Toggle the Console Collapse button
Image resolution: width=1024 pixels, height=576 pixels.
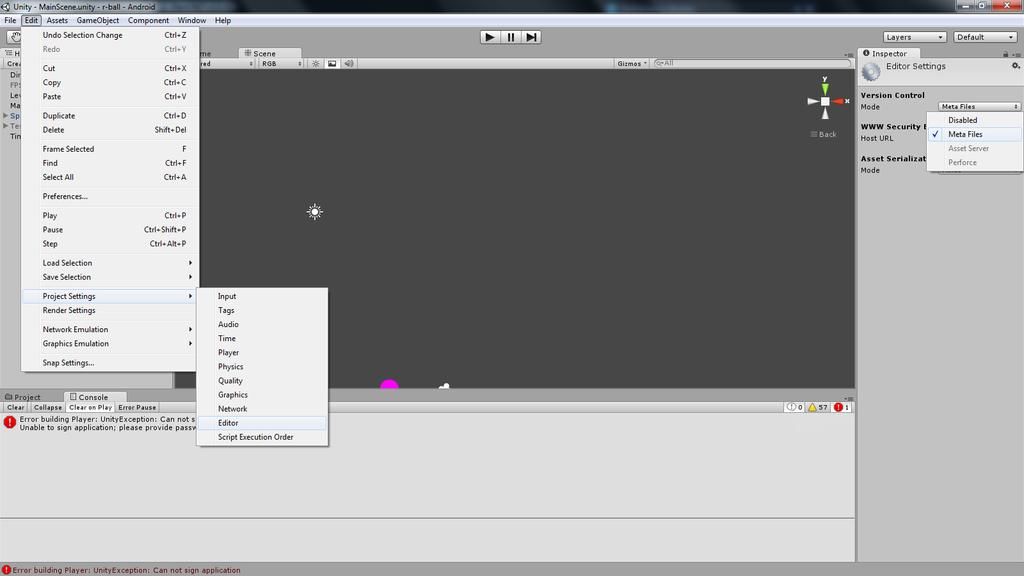48,408
